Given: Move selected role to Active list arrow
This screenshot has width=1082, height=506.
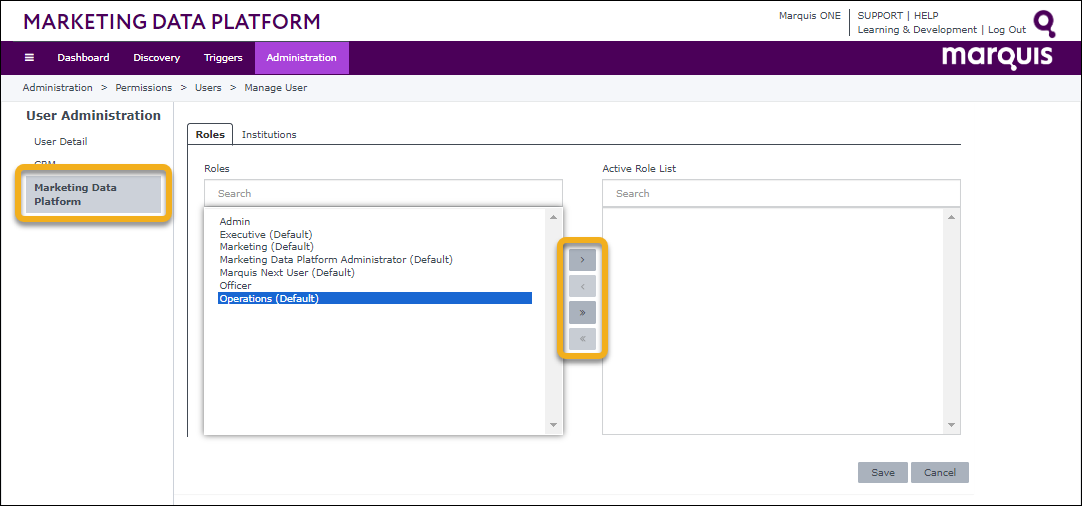Looking at the screenshot, I should (582, 259).
